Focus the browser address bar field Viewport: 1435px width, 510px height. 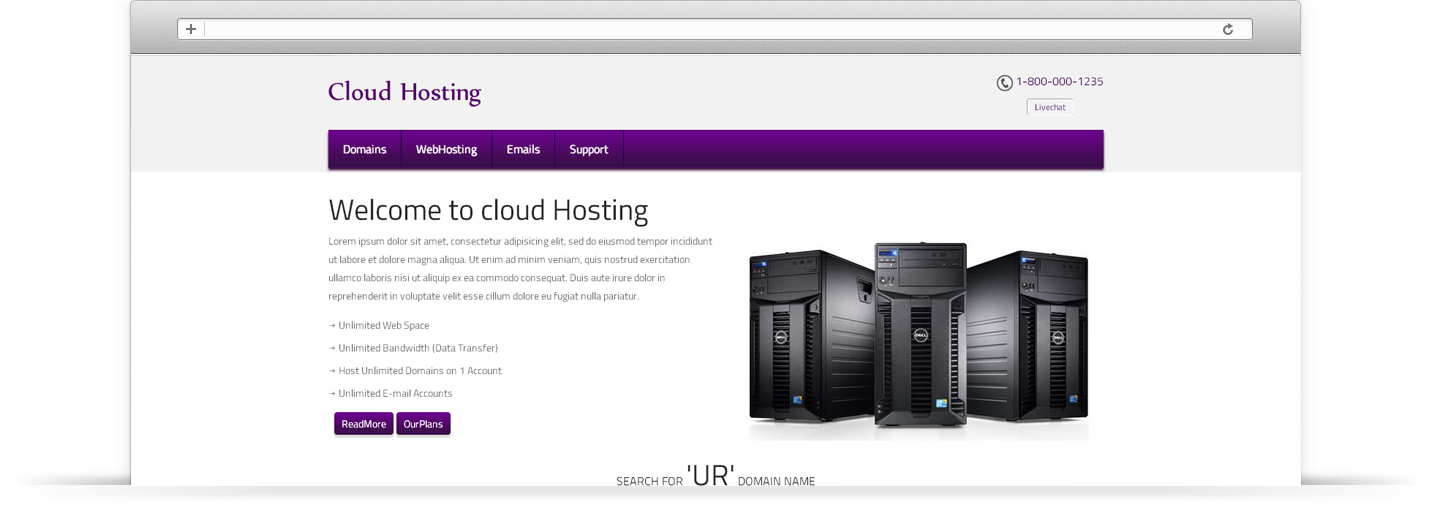click(710, 29)
